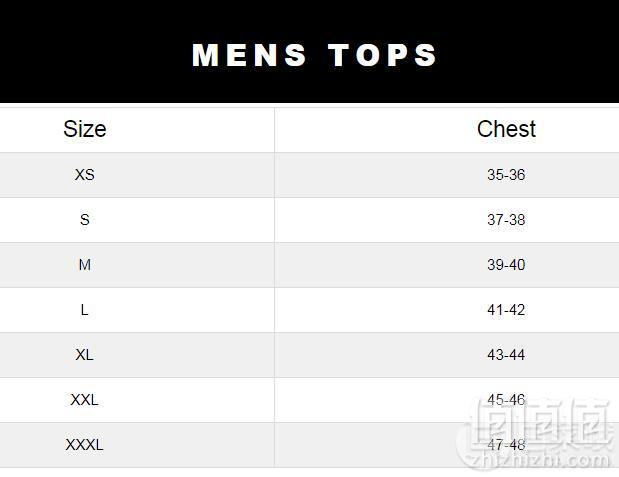Screen dimensions: 619x477
Task: Select the 43-44 chest value
Action: click(x=506, y=355)
